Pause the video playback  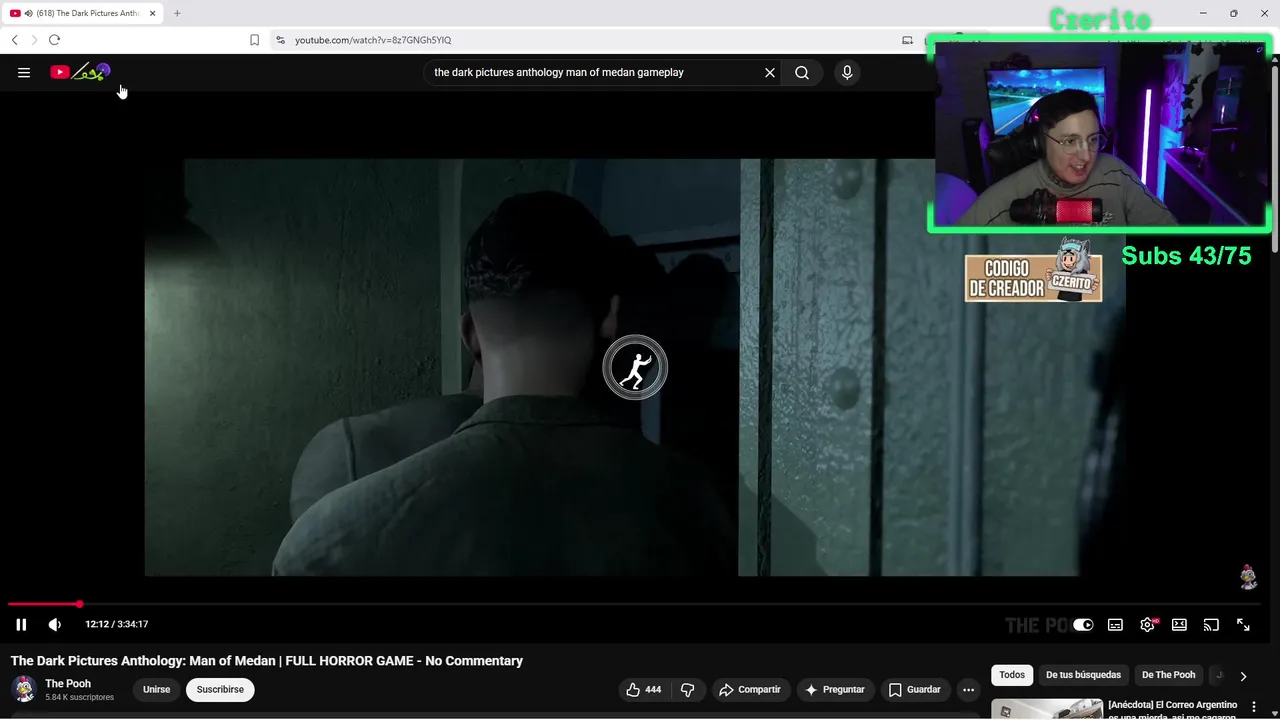pos(21,624)
